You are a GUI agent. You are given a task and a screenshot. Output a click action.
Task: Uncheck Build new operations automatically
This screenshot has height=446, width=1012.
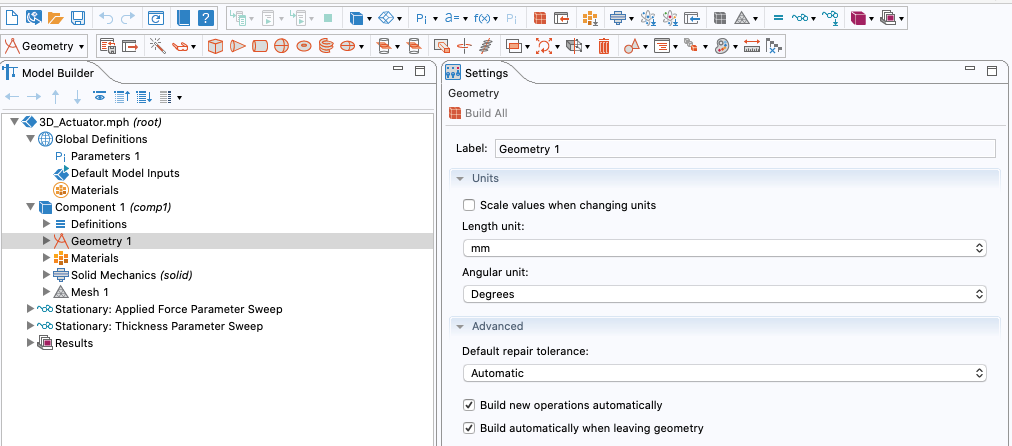469,405
